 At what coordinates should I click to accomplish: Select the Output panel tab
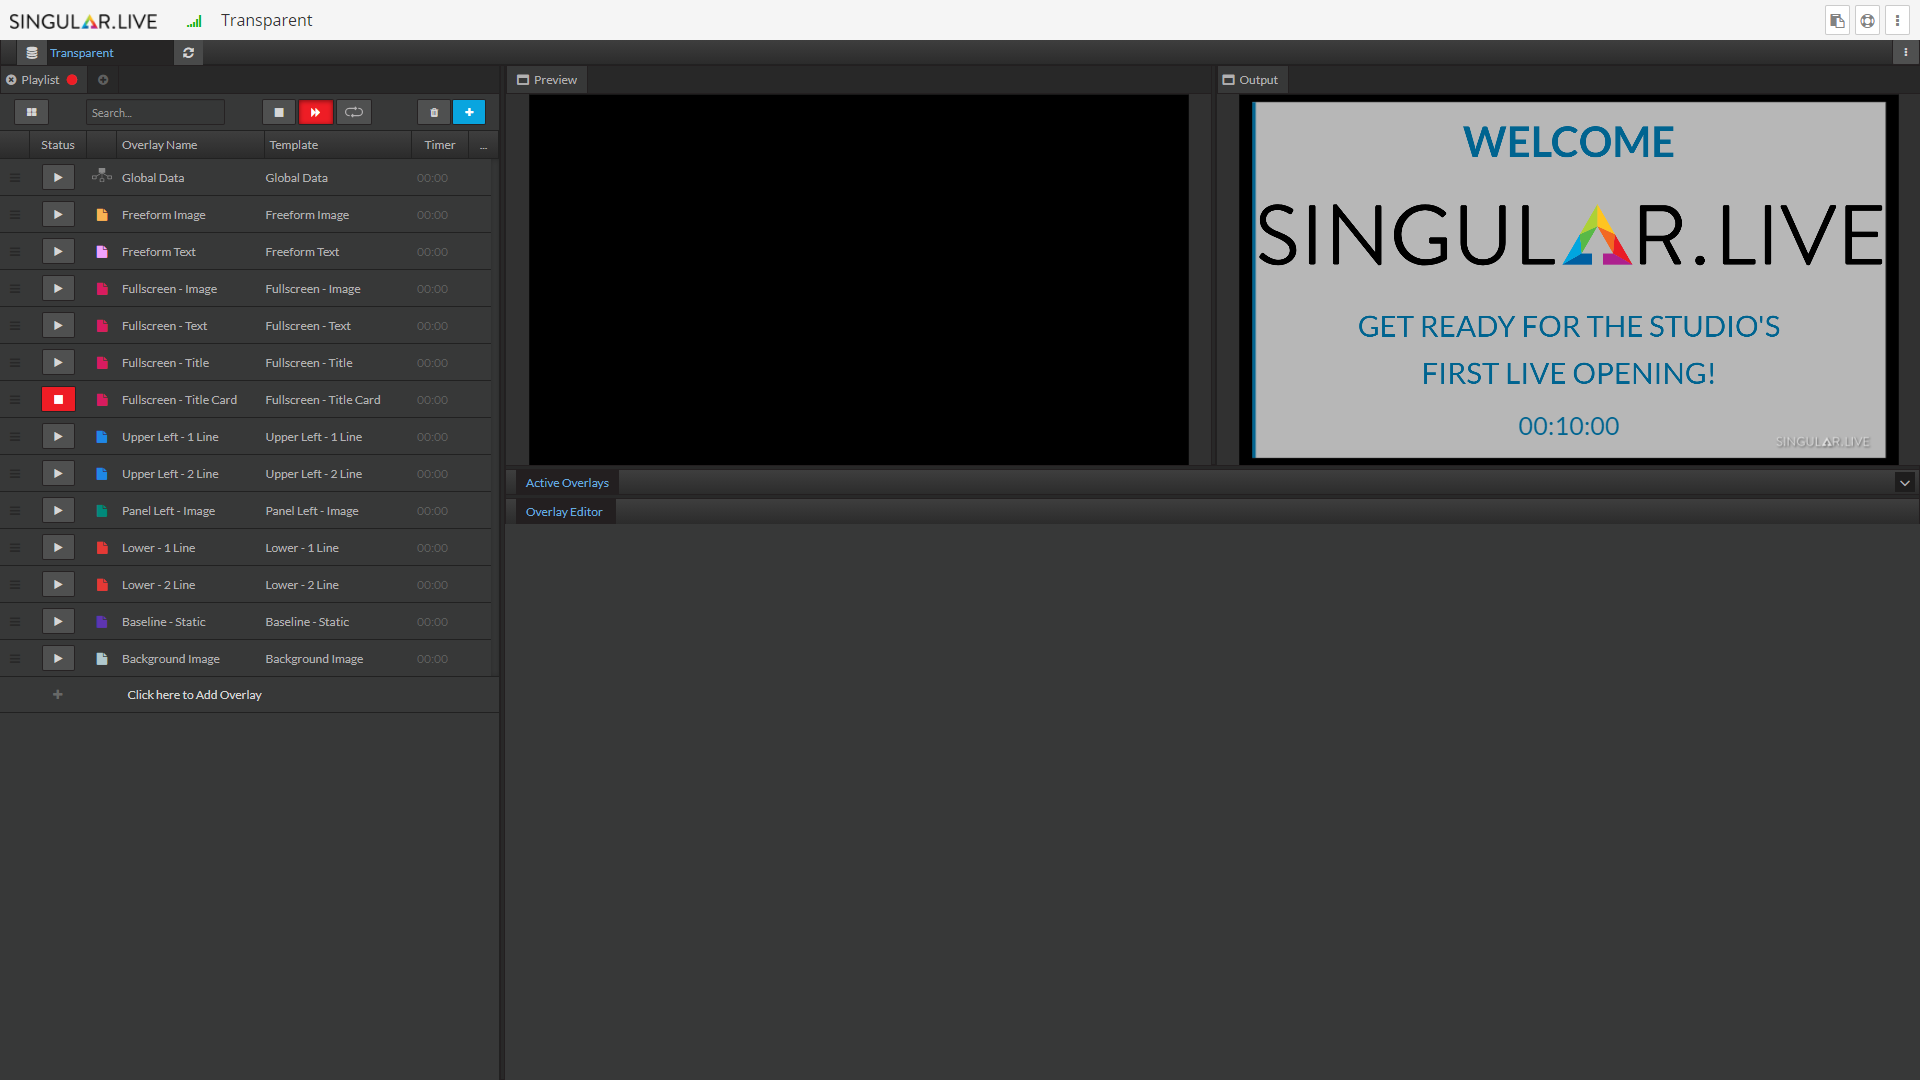click(x=1251, y=79)
